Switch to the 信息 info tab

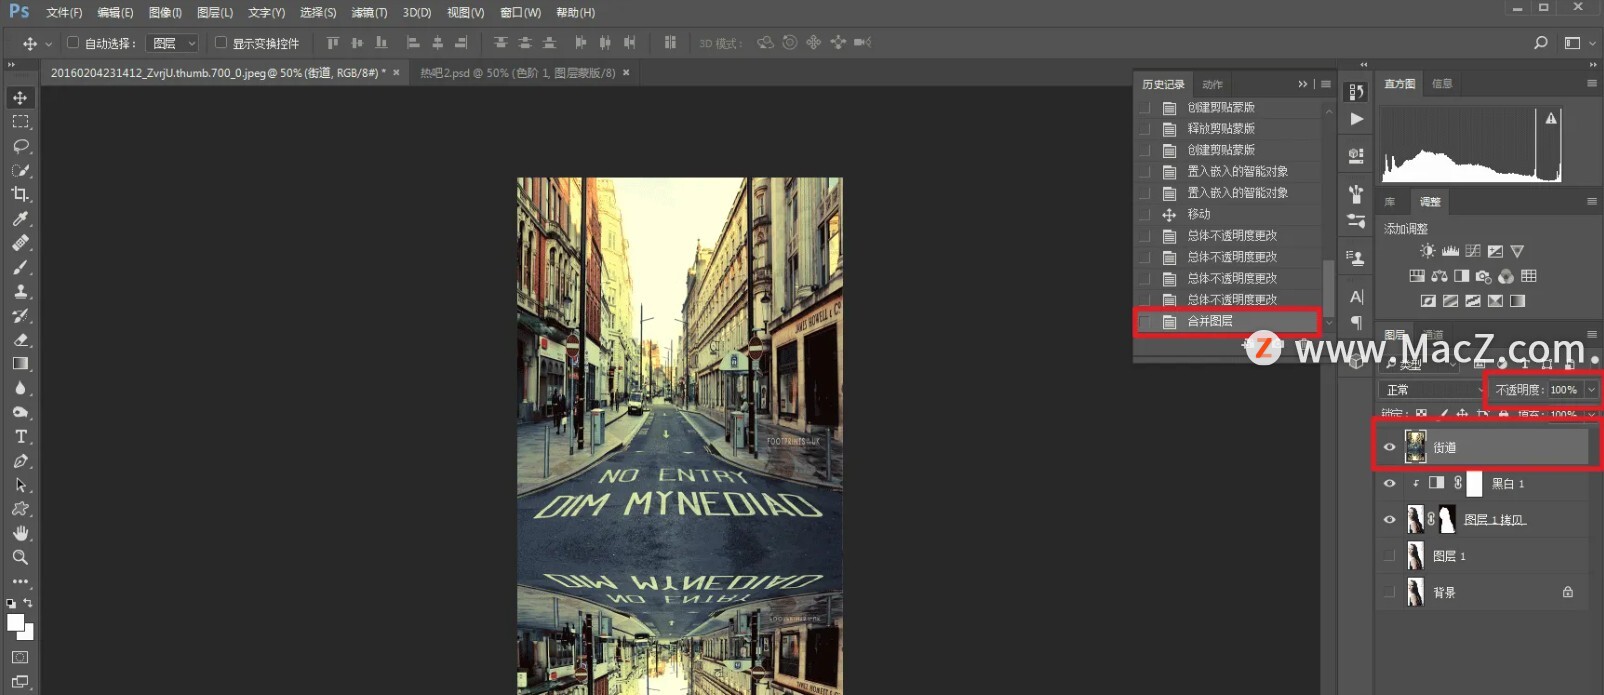(x=1441, y=84)
